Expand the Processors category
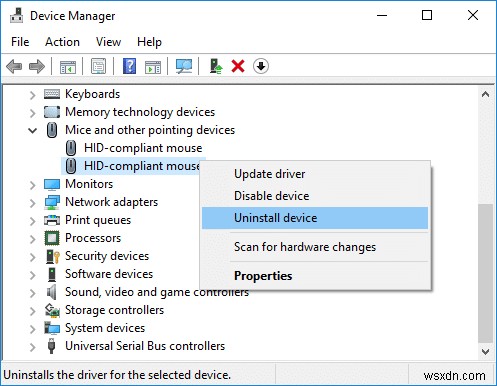Viewport: 497px width, 386px height. click(32, 239)
